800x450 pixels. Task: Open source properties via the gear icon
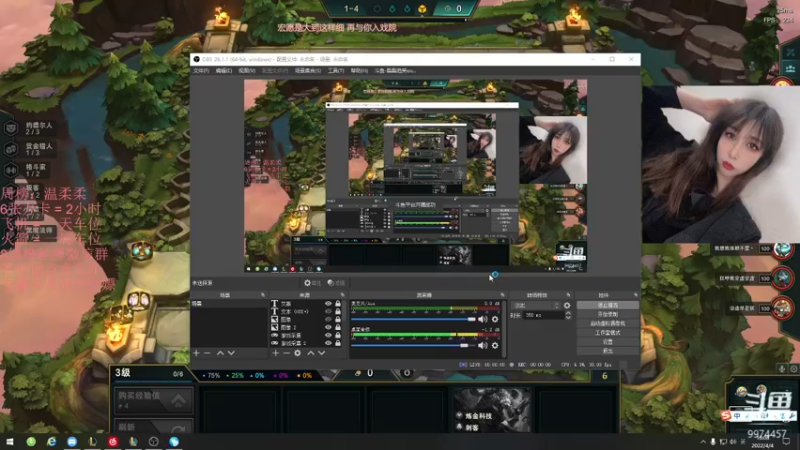pos(297,353)
